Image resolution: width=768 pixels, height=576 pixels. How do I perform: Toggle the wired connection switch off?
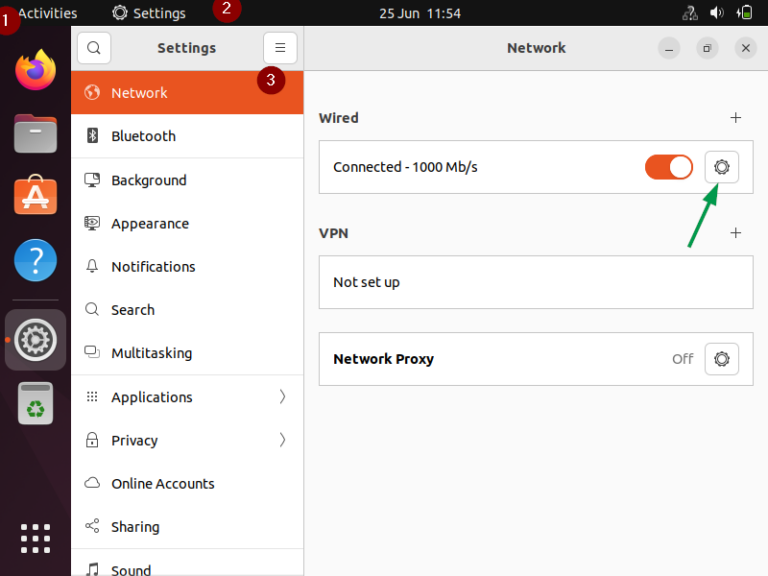669,167
